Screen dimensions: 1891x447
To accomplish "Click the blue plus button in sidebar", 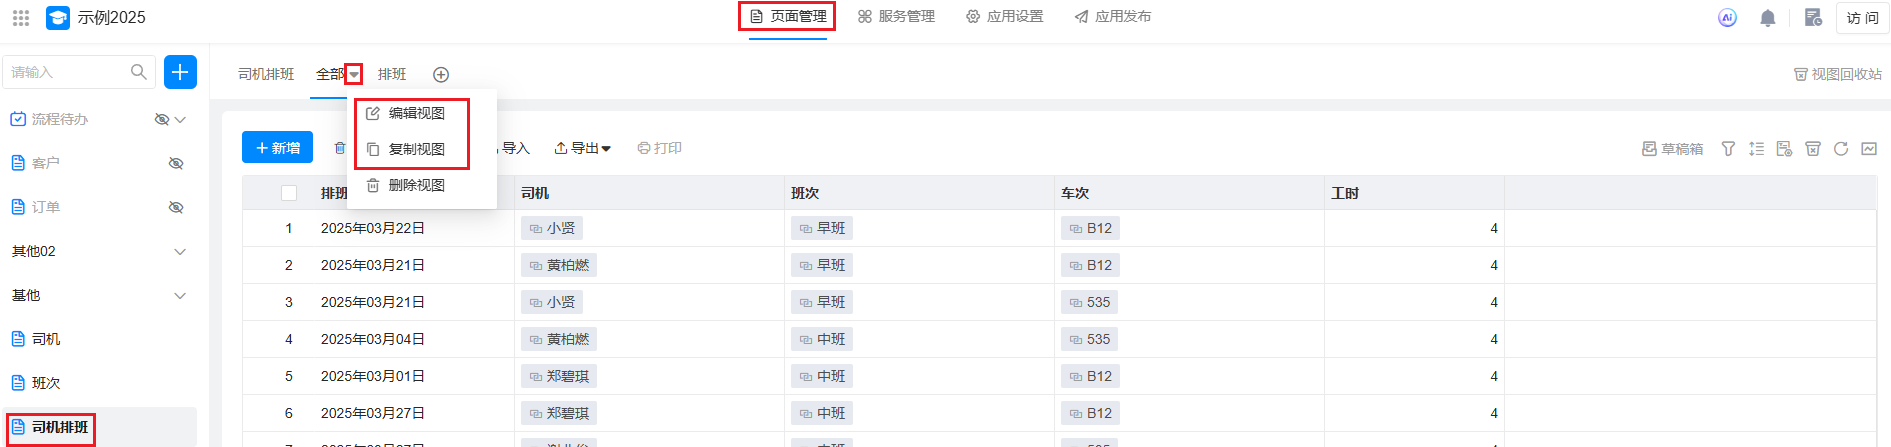I will click(180, 72).
